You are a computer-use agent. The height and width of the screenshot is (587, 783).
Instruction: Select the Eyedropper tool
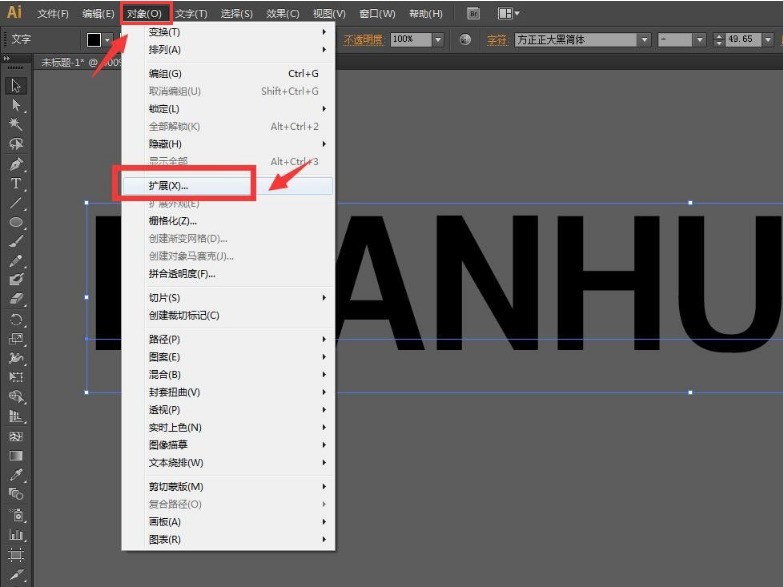tap(16, 475)
